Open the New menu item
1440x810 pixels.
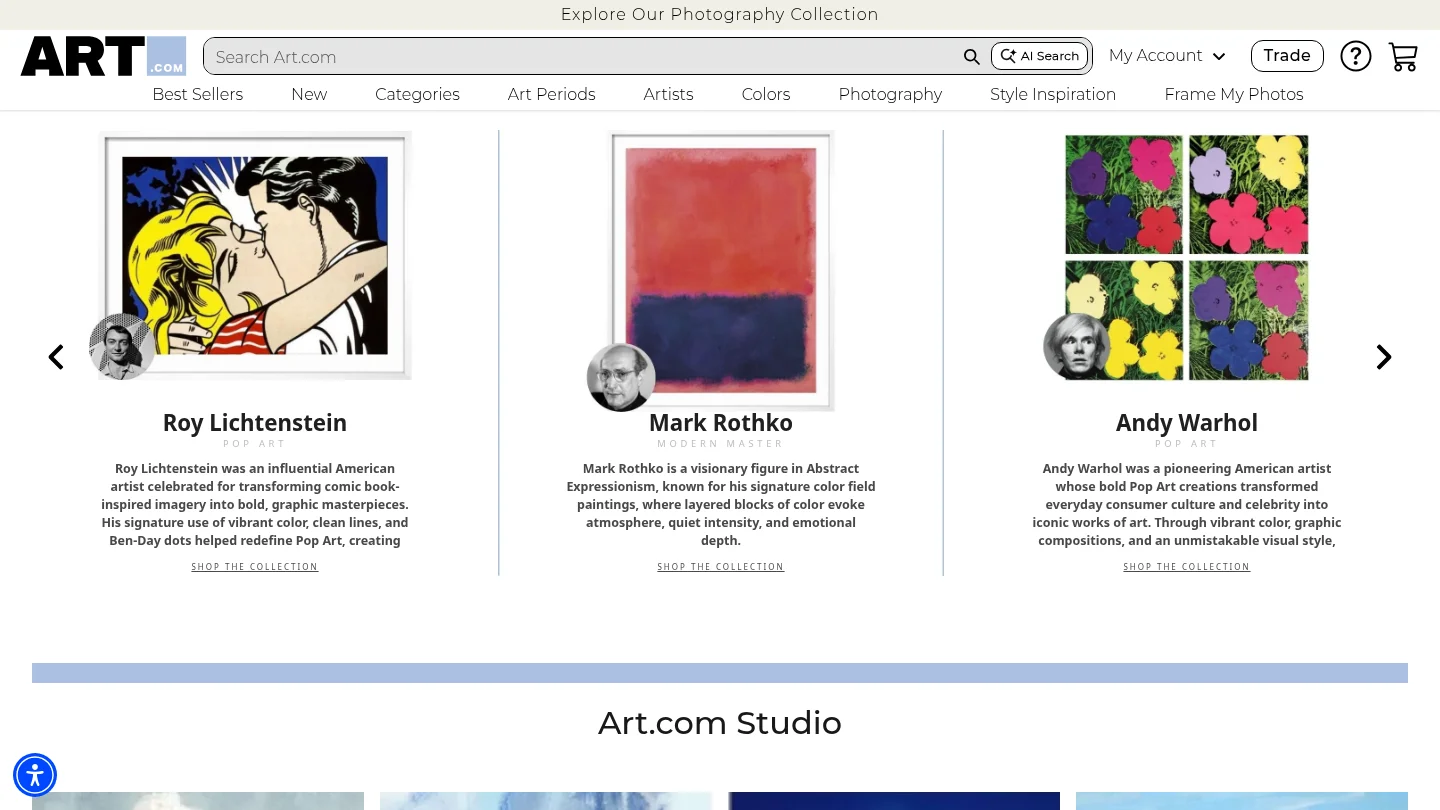pyautogui.click(x=309, y=94)
